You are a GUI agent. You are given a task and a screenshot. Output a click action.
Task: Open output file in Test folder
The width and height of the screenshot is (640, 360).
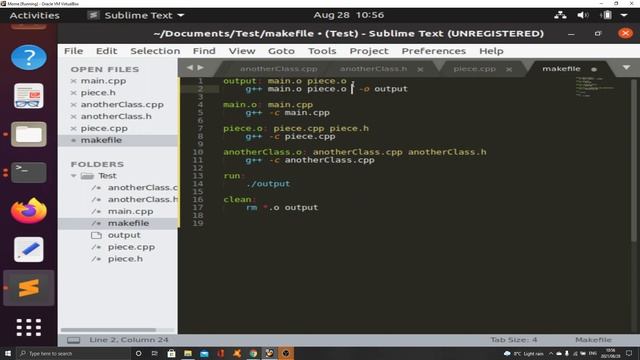pyautogui.click(x=124, y=235)
